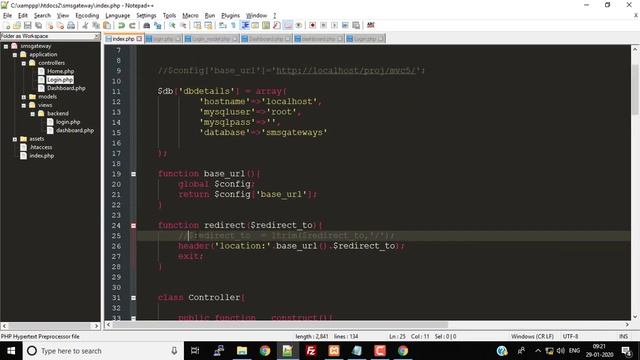Screen dimensions: 640x360
Task: Select index.php in the workspace tree
Action: click(x=42, y=156)
